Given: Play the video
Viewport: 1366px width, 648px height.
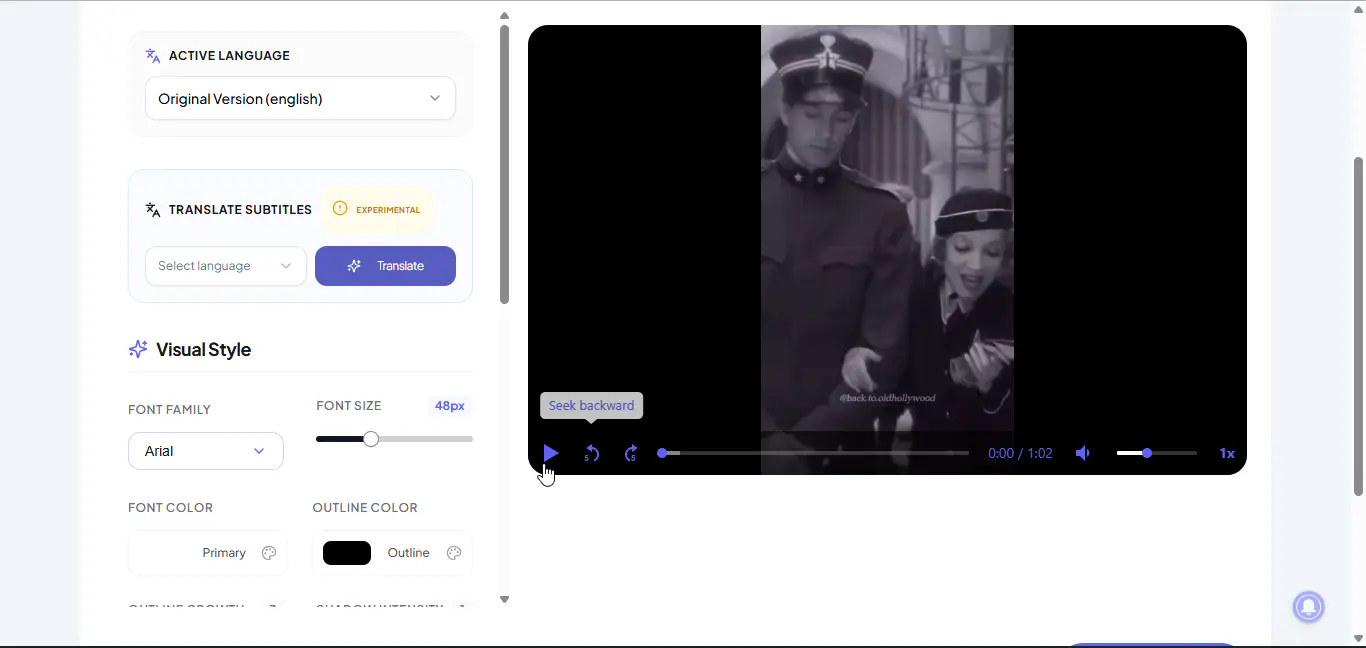Looking at the screenshot, I should (x=550, y=453).
